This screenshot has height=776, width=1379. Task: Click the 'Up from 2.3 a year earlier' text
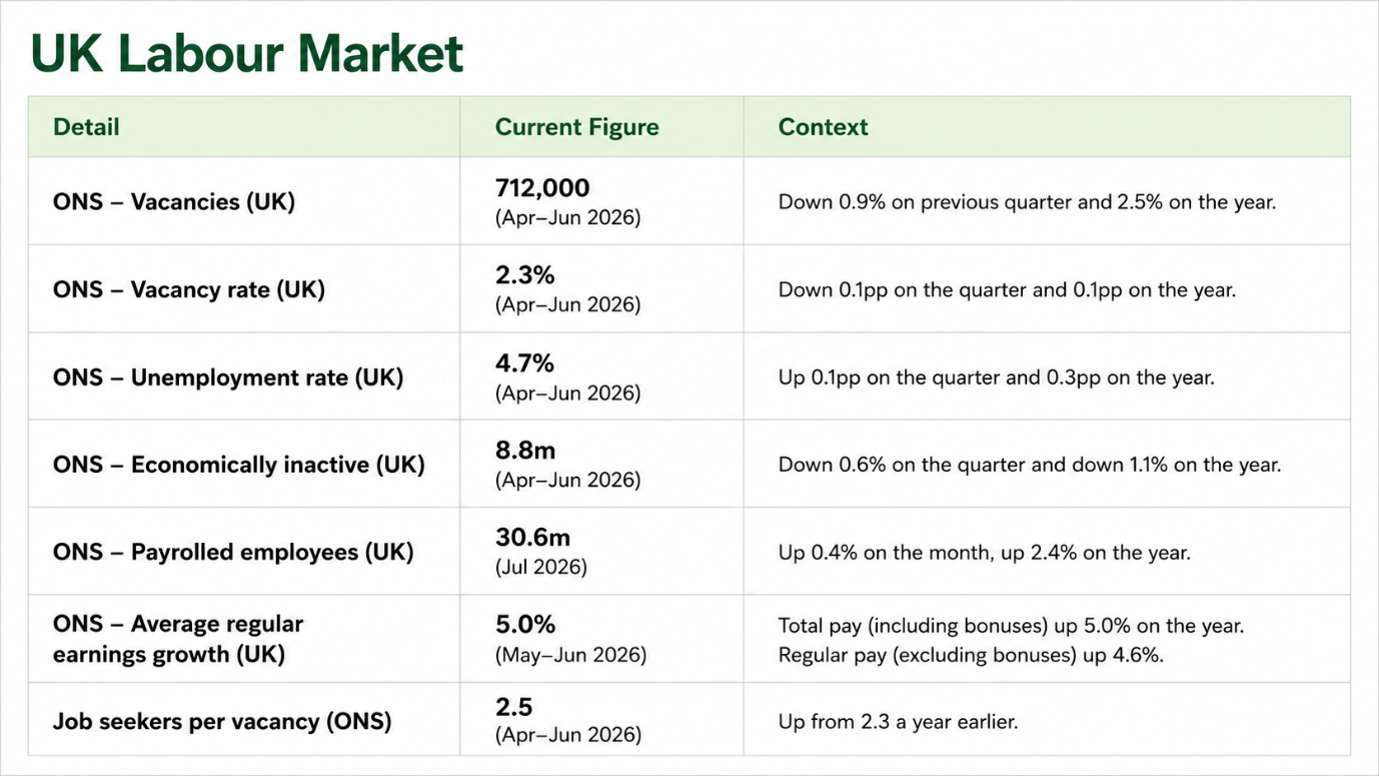(898, 721)
